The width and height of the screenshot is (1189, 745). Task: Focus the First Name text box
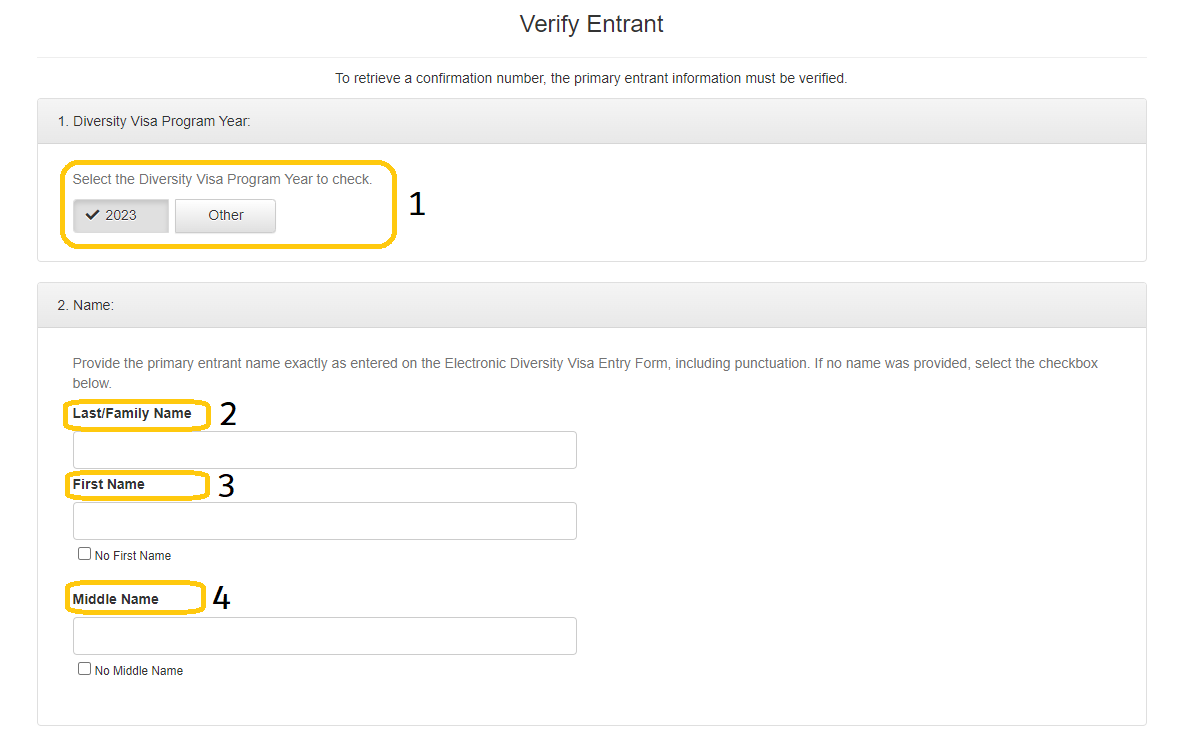click(324, 521)
